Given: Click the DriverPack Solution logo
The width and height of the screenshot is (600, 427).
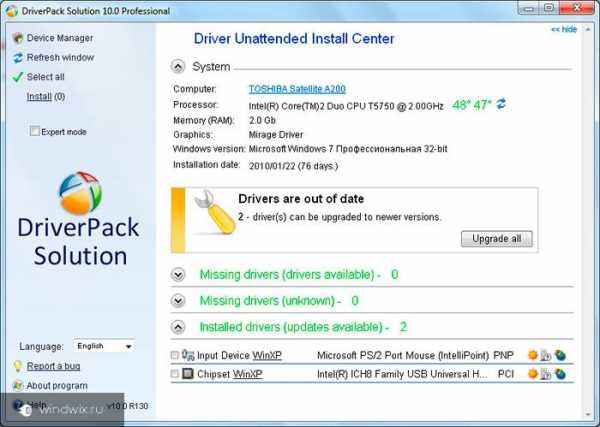Looking at the screenshot, I should (78, 220).
